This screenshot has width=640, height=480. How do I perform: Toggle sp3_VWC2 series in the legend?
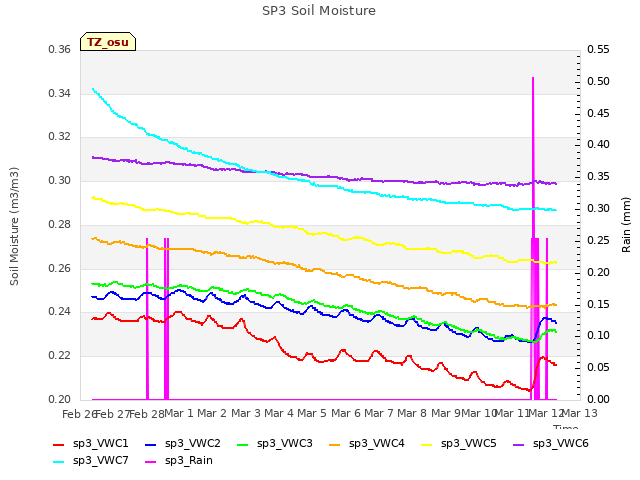pyautogui.click(x=182, y=444)
